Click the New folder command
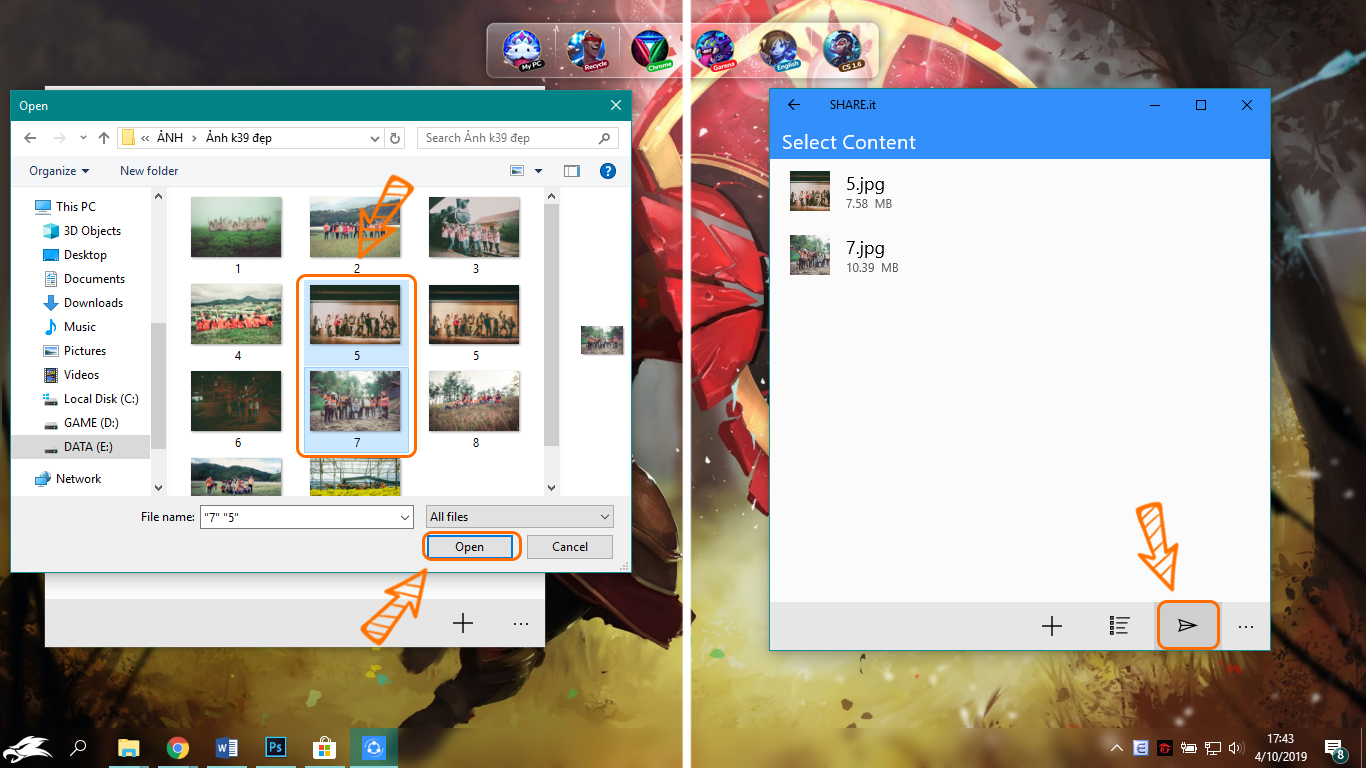 point(149,171)
